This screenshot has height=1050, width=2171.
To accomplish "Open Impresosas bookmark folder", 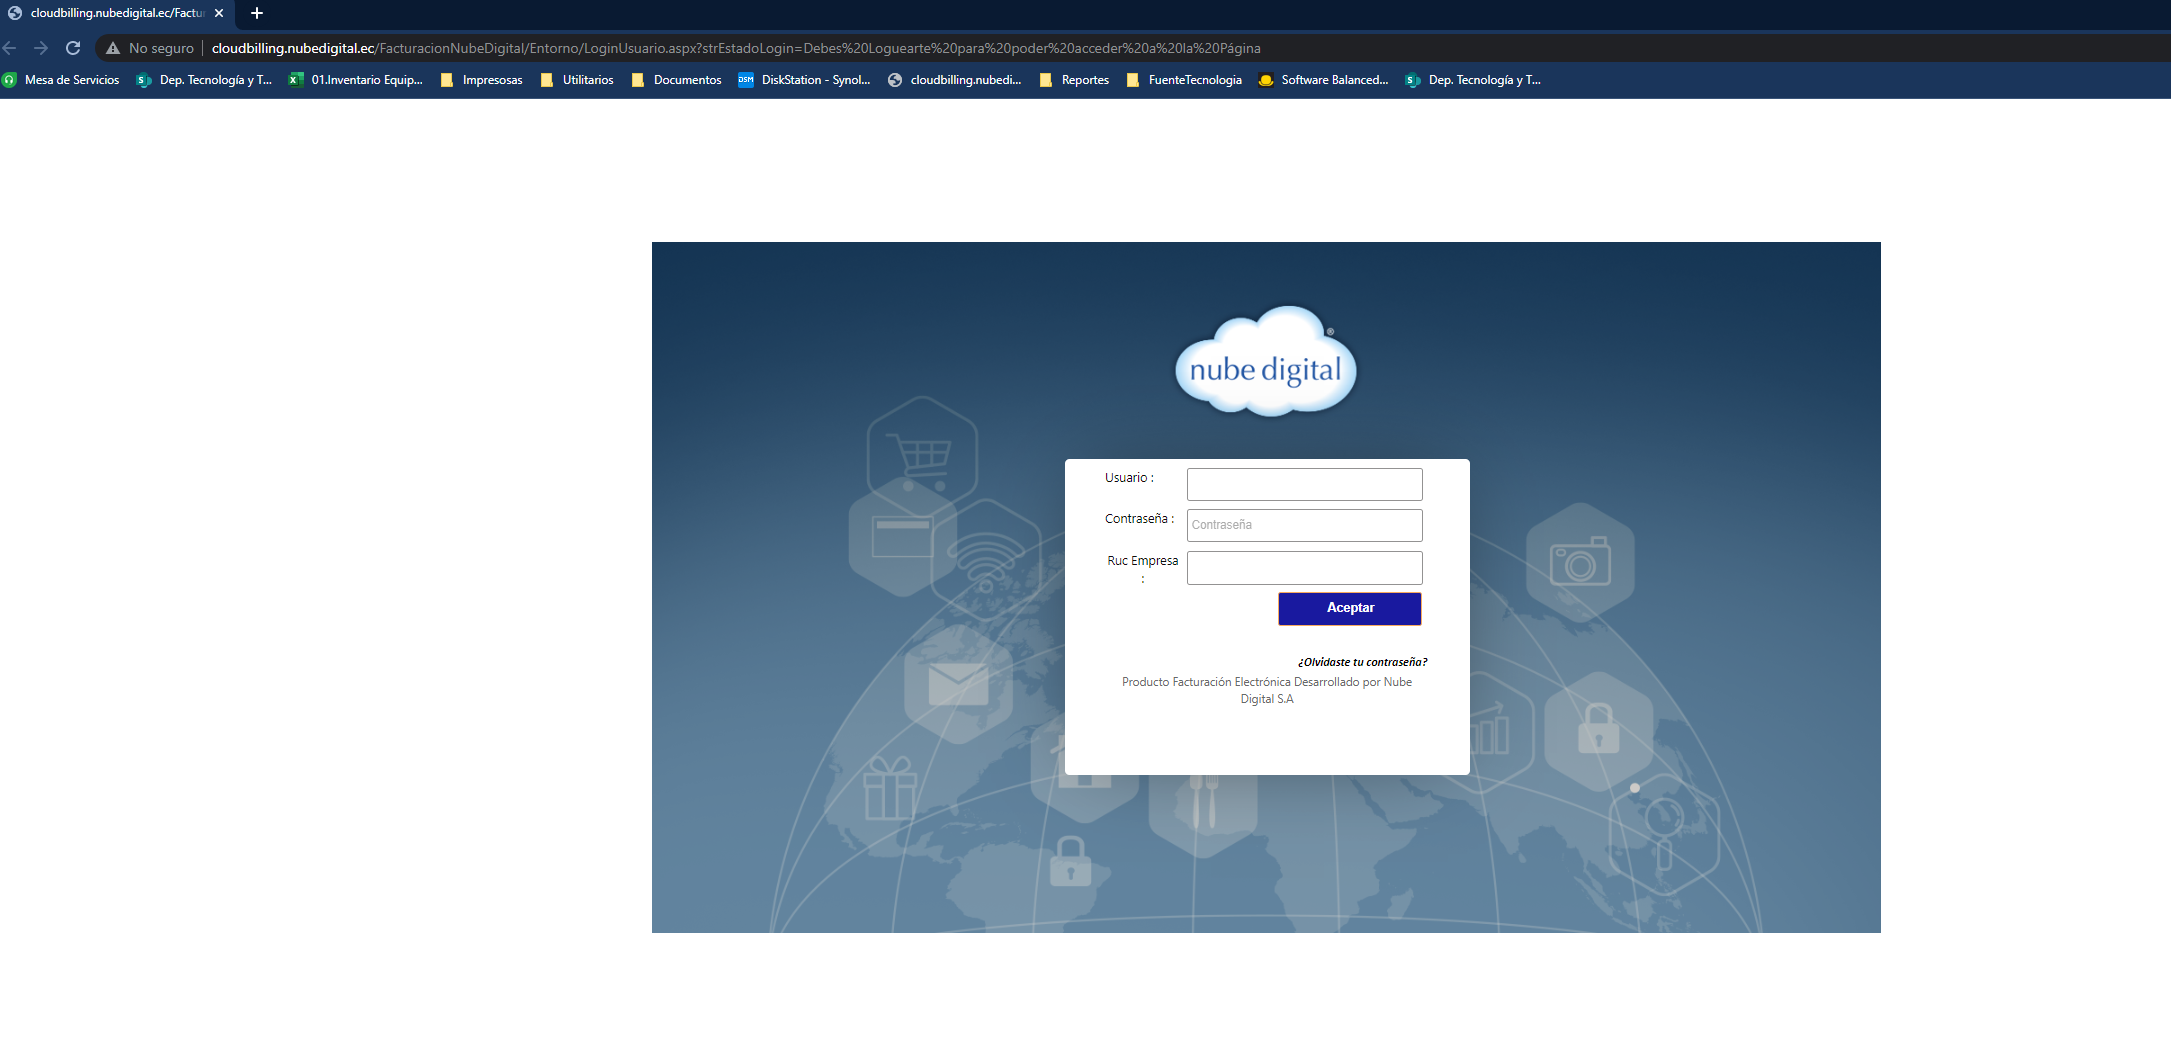I will click(481, 80).
